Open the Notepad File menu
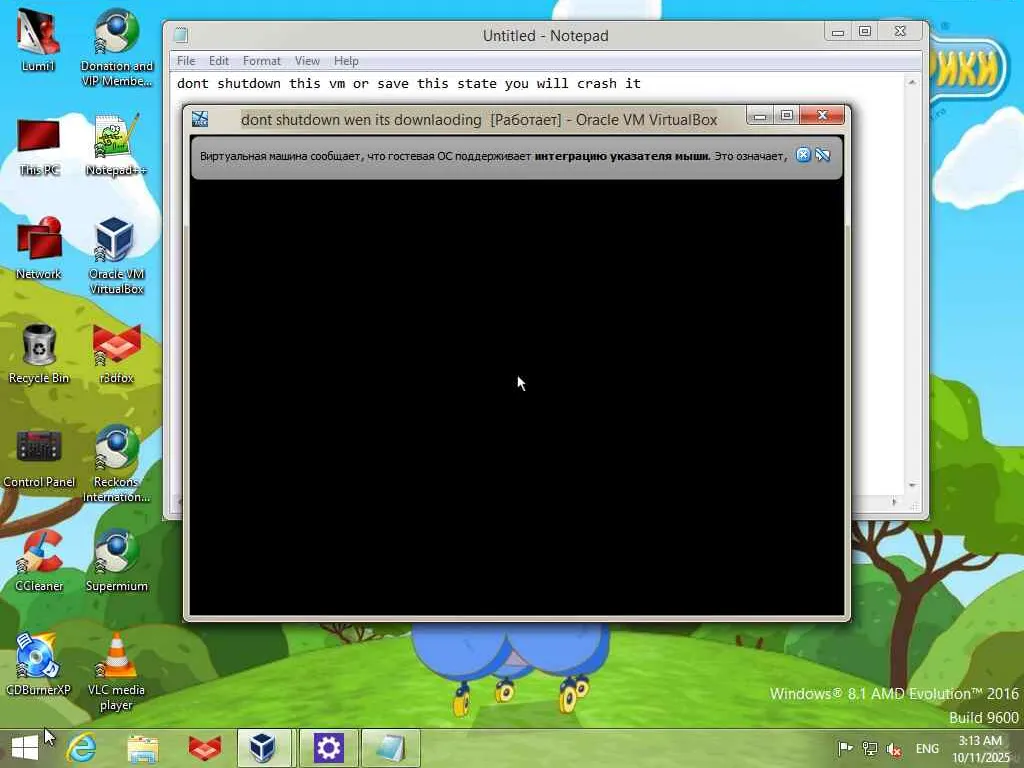 pos(186,61)
